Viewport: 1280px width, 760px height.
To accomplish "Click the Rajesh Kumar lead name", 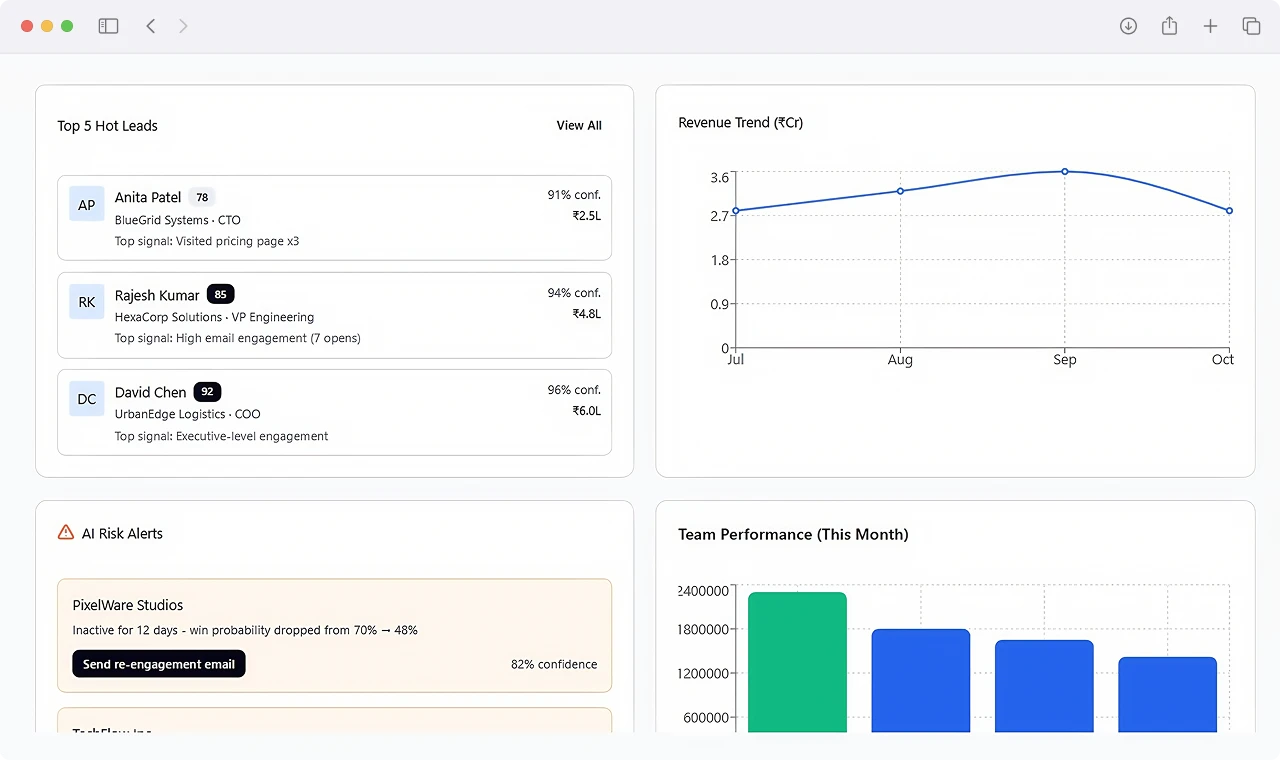I will [157, 295].
